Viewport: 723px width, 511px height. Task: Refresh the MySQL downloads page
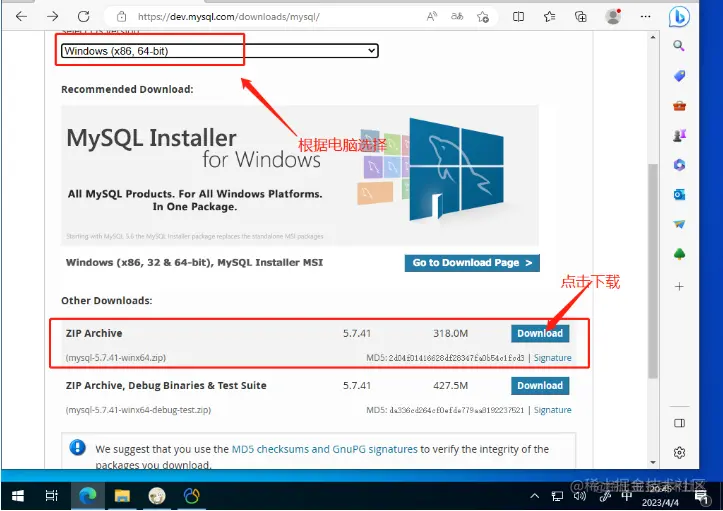pyautogui.click(x=83, y=17)
